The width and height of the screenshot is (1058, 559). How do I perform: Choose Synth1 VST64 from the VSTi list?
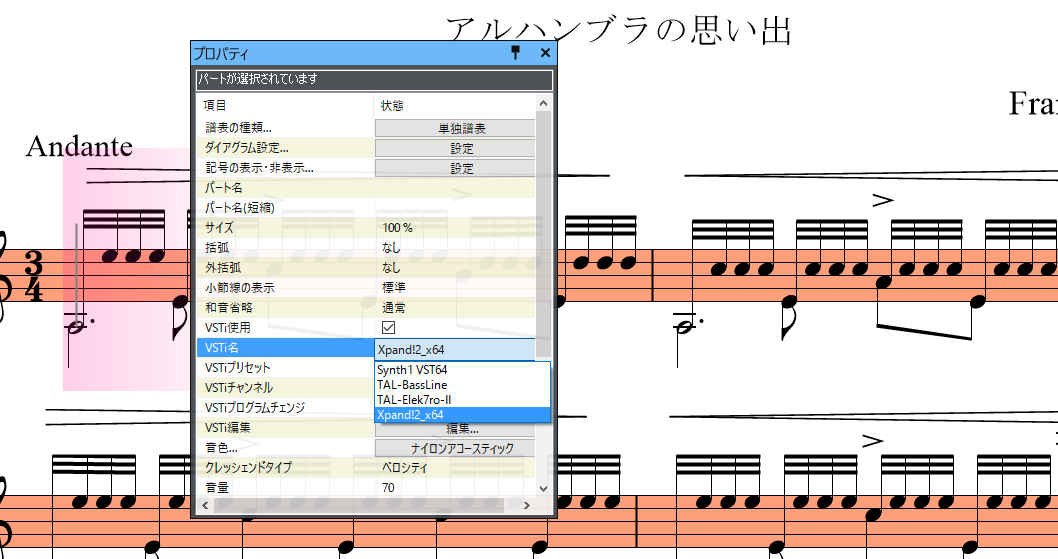click(462, 369)
